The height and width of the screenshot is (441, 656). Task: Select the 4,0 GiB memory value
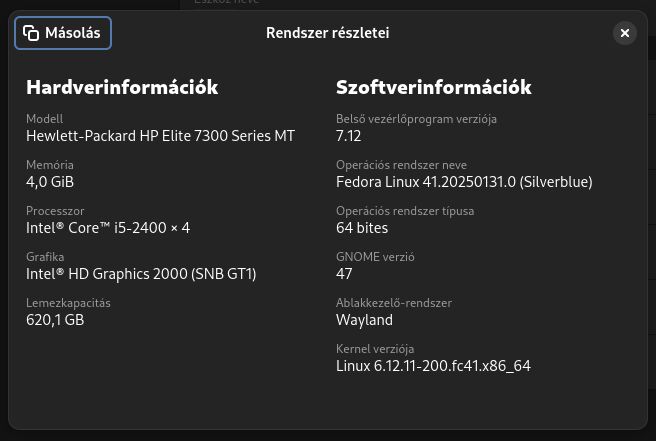point(50,182)
